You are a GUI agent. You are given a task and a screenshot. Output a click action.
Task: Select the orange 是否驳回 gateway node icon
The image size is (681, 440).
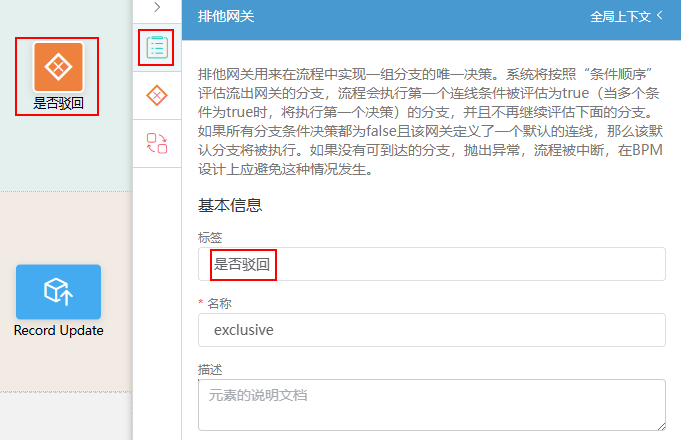pyautogui.click(x=58, y=67)
